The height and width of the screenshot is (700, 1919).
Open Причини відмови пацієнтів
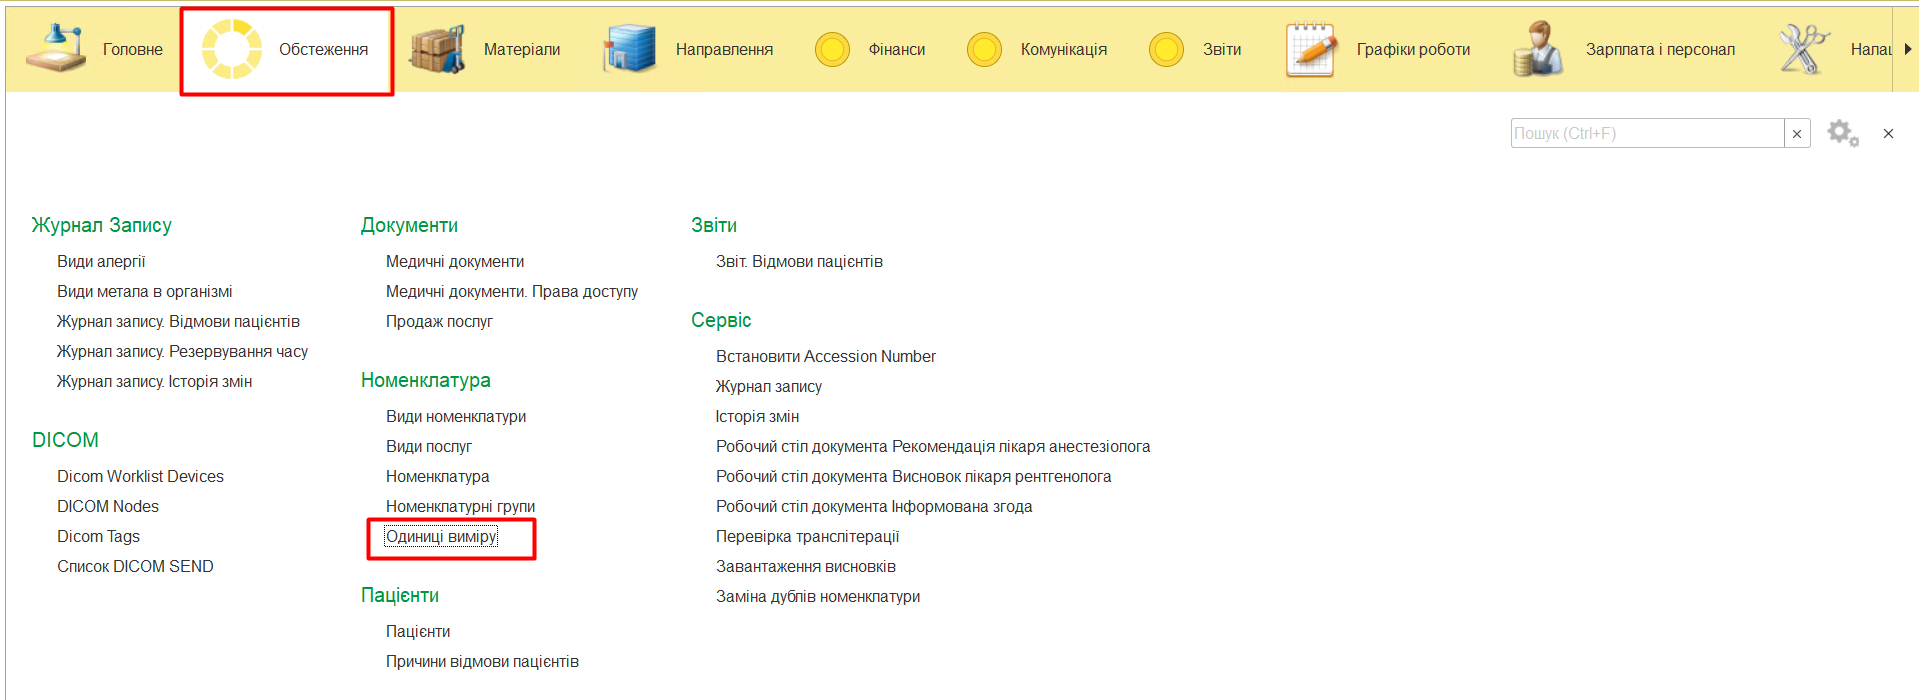pos(482,662)
